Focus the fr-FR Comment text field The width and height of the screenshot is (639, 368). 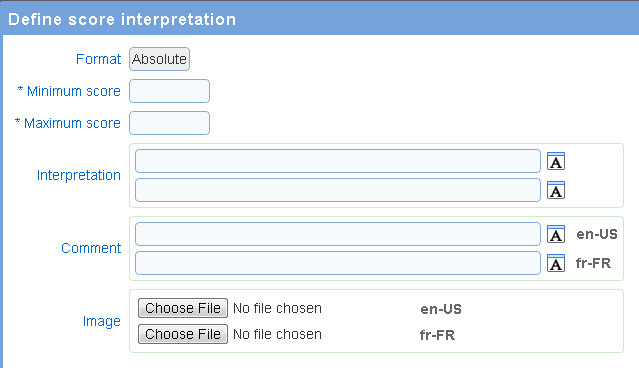coord(338,263)
